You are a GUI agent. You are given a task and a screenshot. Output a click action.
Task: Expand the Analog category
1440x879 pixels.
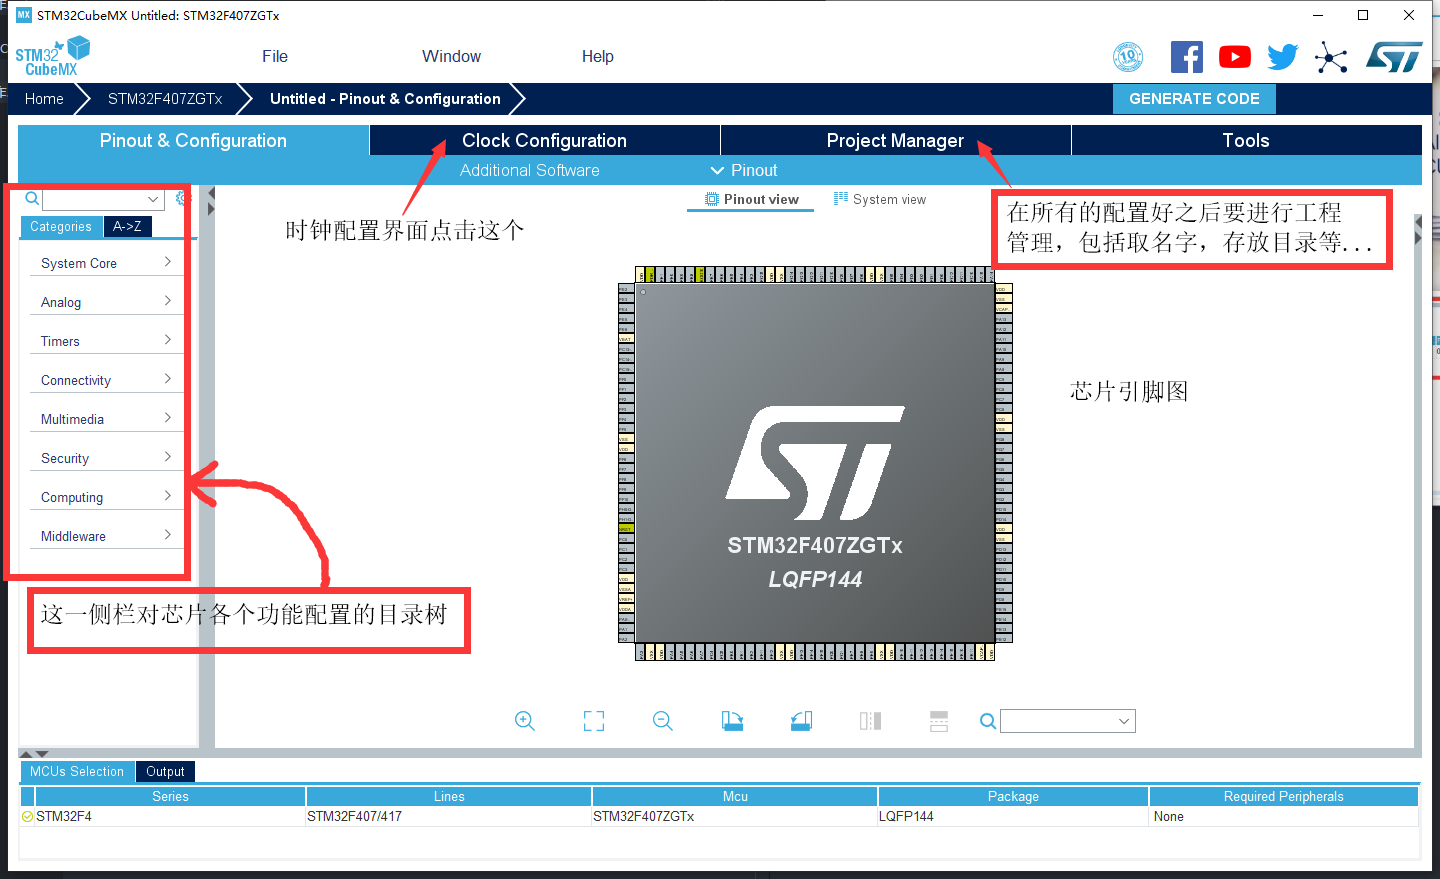(106, 302)
